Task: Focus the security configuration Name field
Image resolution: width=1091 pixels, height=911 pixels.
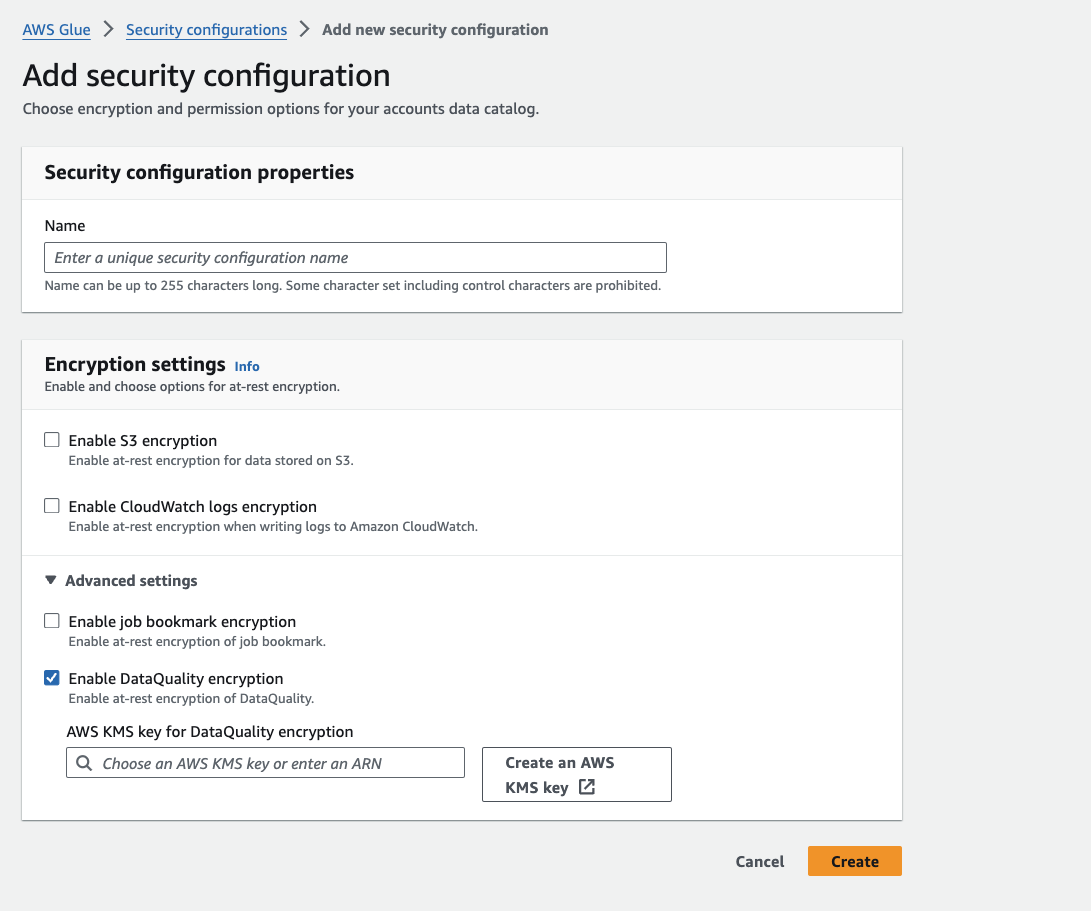Action: pyautogui.click(x=355, y=258)
